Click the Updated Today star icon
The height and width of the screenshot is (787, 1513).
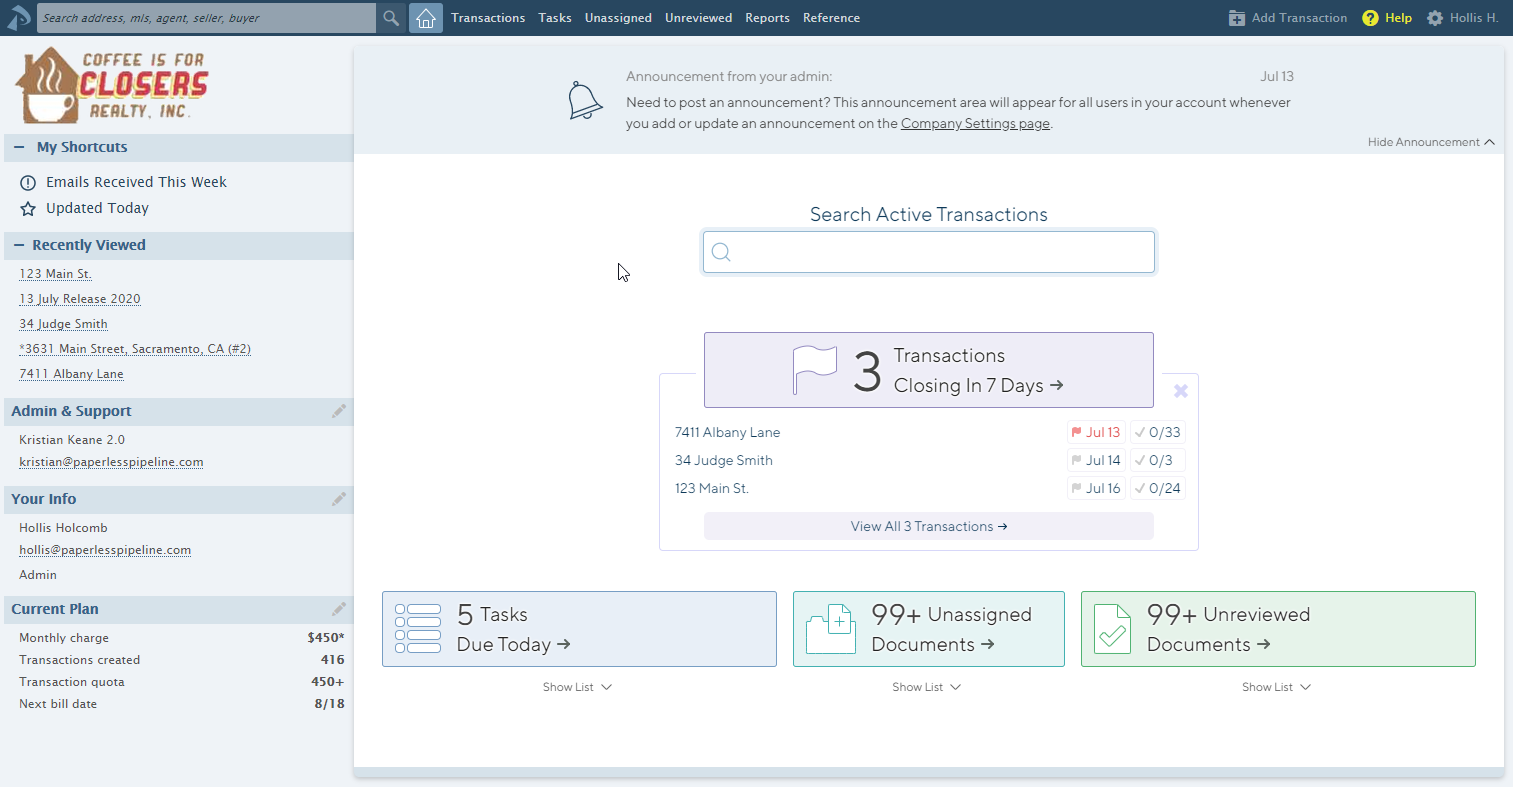(28, 209)
